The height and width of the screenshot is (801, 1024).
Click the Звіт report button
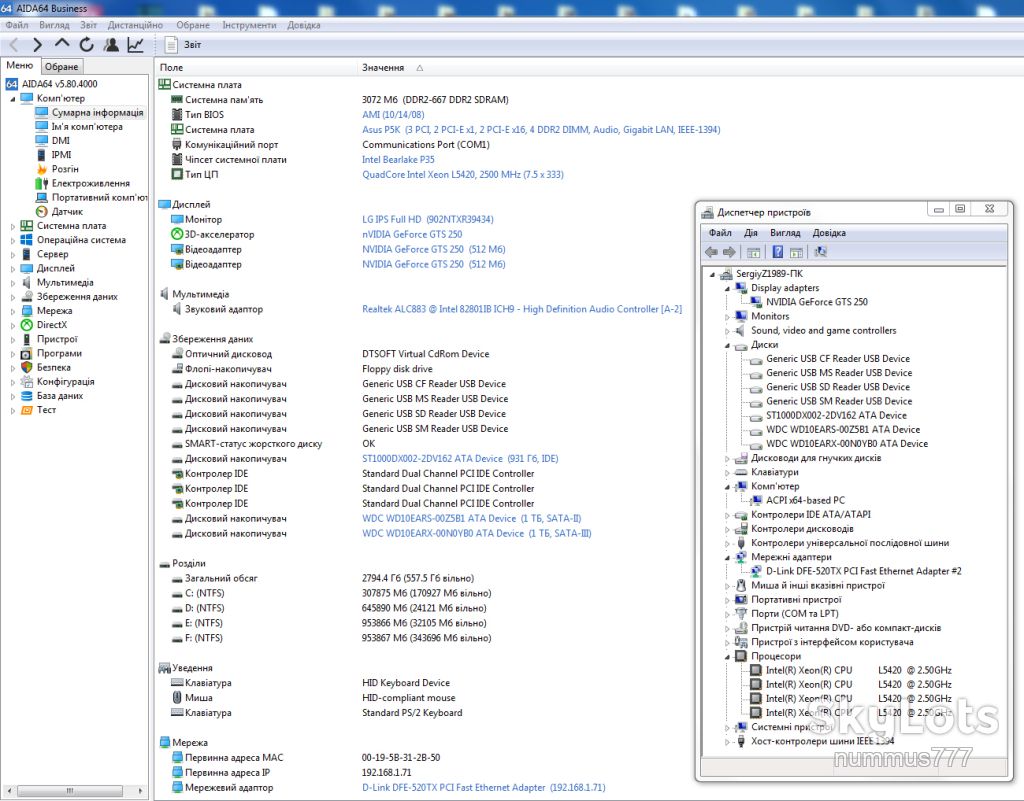(x=183, y=45)
